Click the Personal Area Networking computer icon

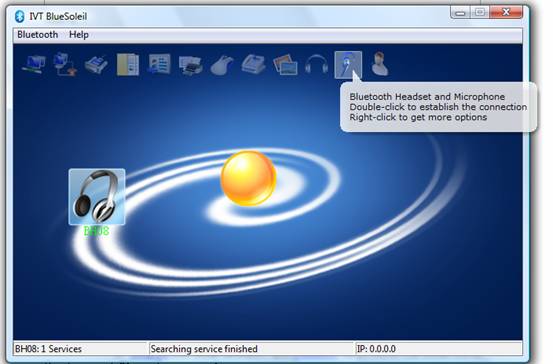click(x=34, y=65)
